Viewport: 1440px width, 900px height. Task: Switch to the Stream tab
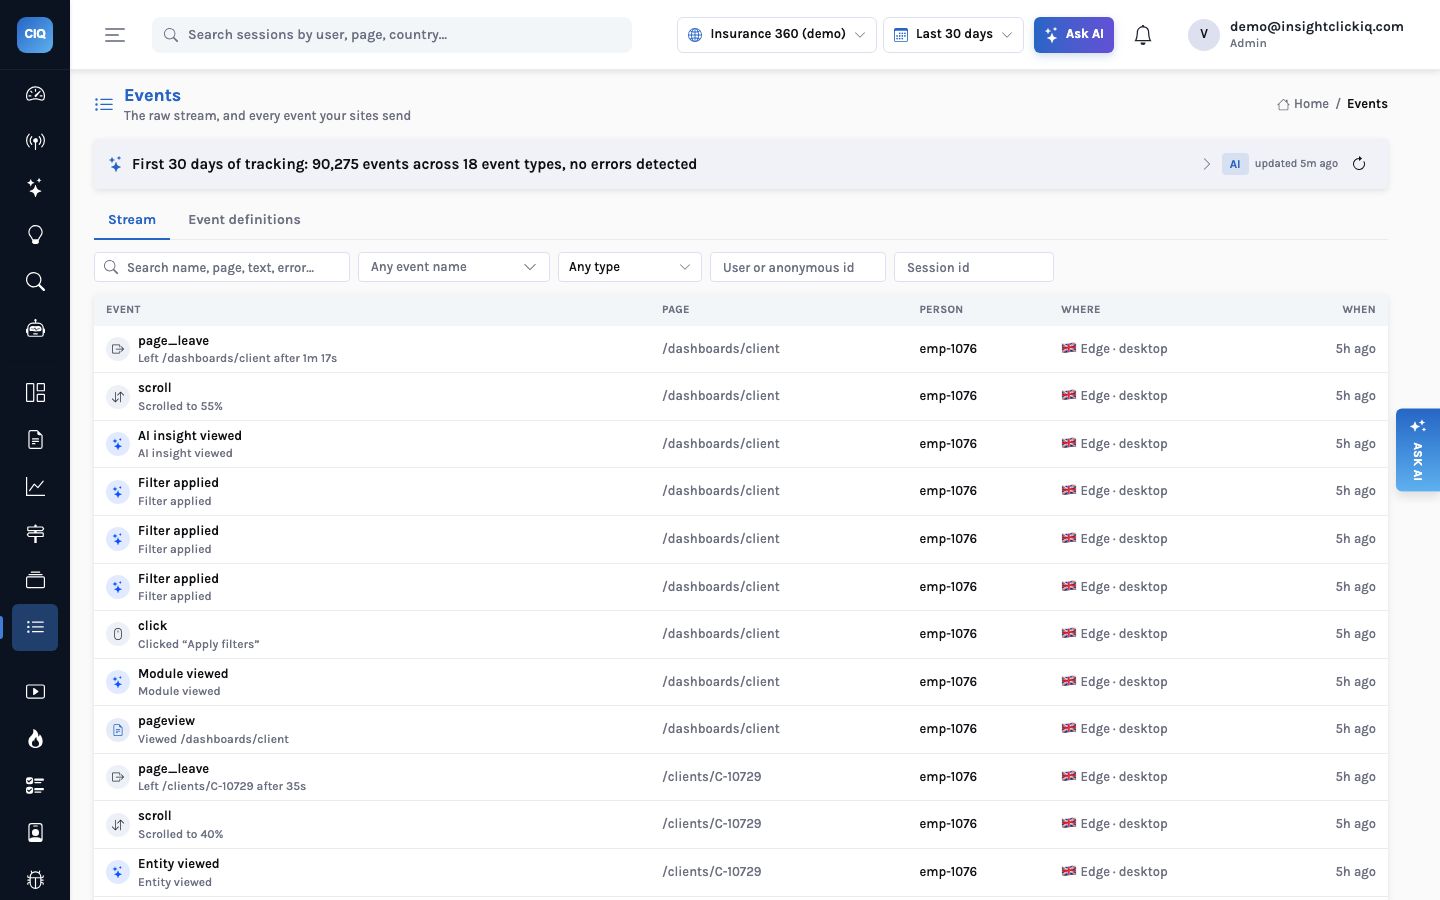[132, 220]
